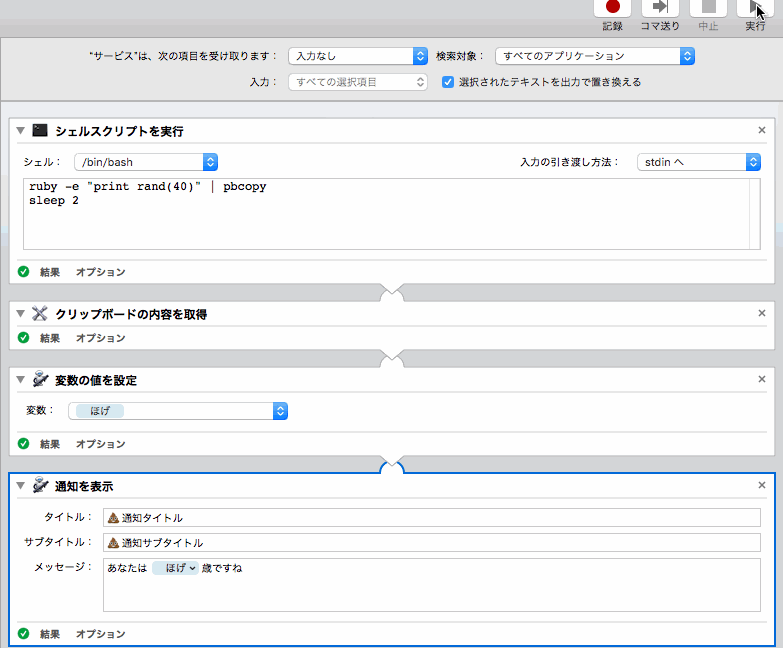
Task: Collapse the シェルスクリプトを実行 action
Action: coord(20,131)
